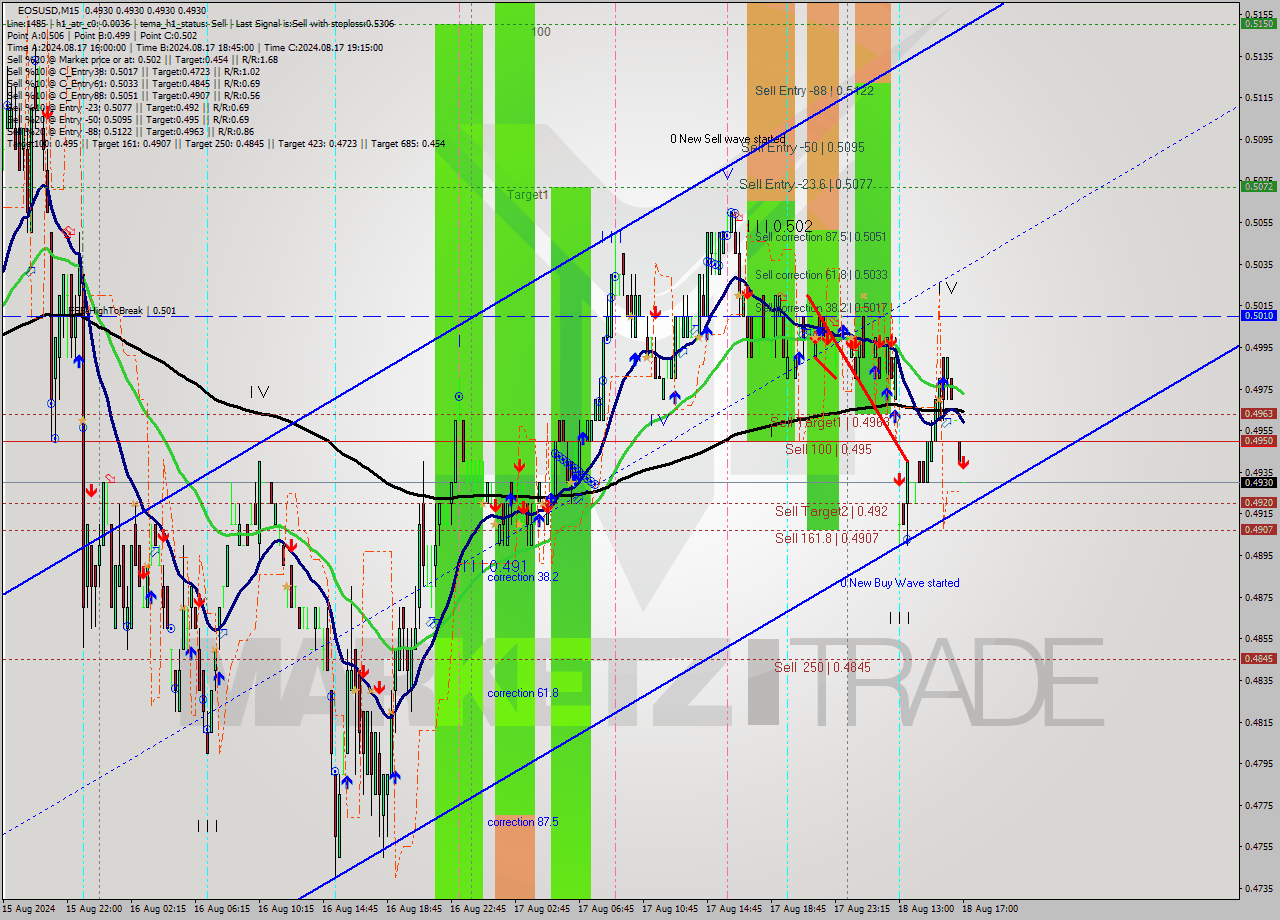
Task: Click the '16 Aug 22:45' time label
Action: pyautogui.click(x=478, y=910)
